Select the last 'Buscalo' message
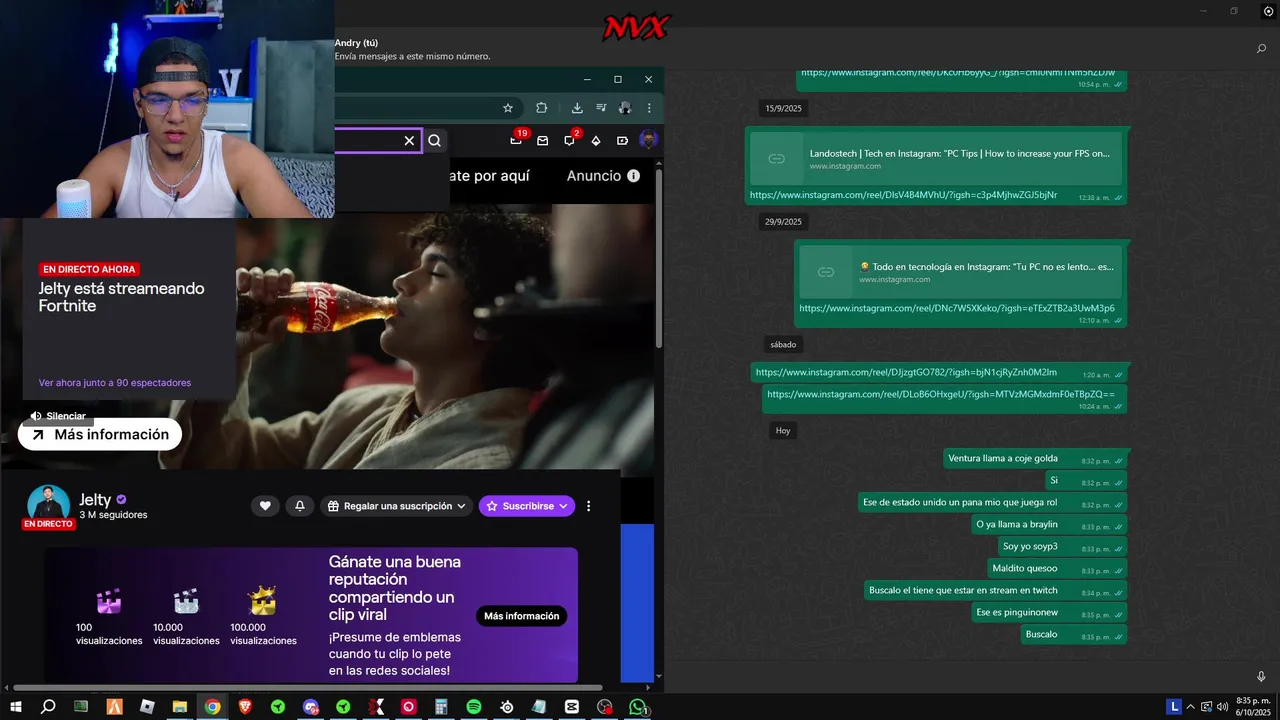Screen dimensions: 1280x720 click(1041, 634)
